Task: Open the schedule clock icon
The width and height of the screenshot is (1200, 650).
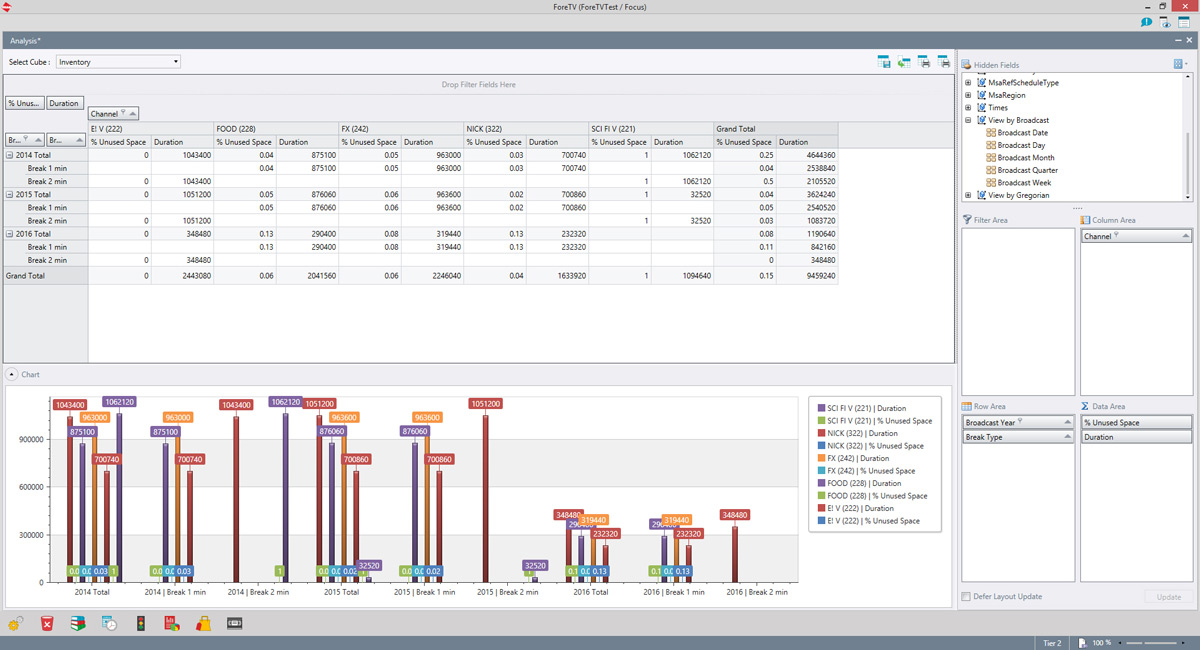Action: 110,623
